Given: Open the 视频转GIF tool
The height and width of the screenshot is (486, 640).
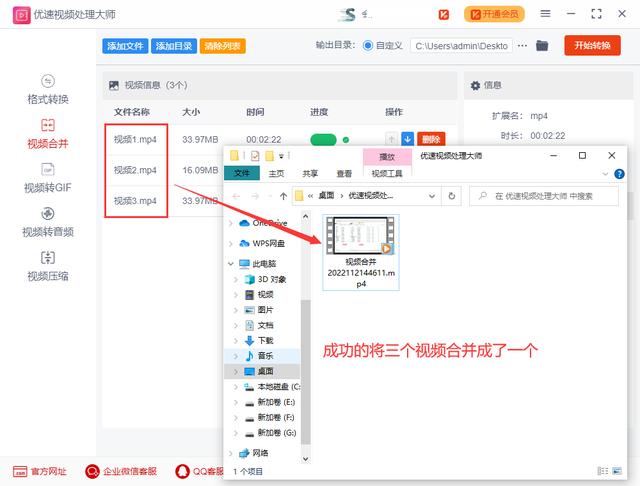Looking at the screenshot, I should coord(48,178).
